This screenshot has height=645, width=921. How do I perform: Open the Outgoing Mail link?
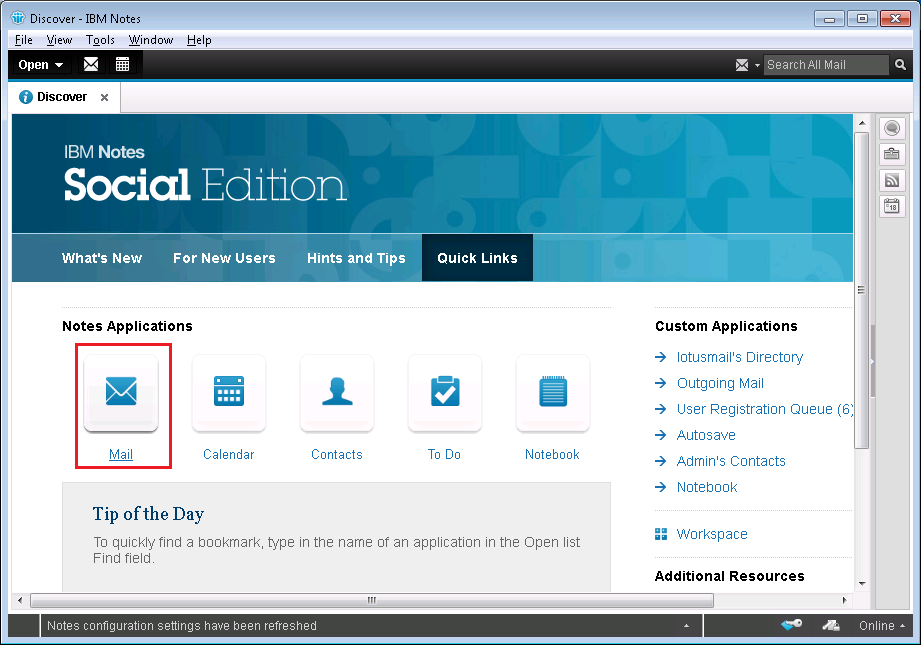(721, 383)
